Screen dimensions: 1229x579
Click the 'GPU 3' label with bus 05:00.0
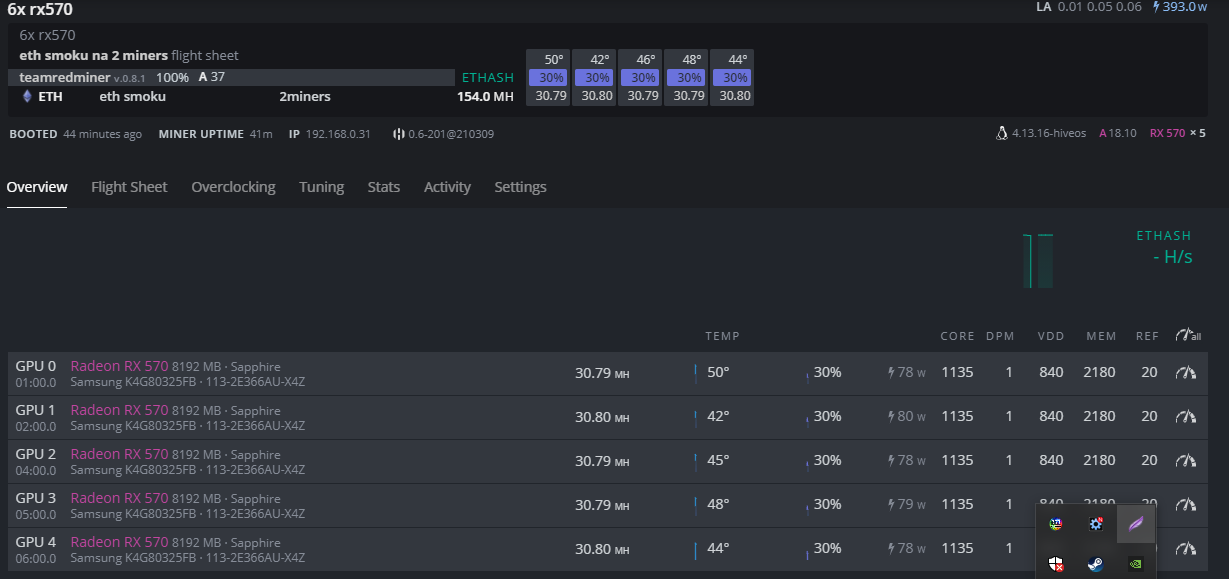point(36,505)
